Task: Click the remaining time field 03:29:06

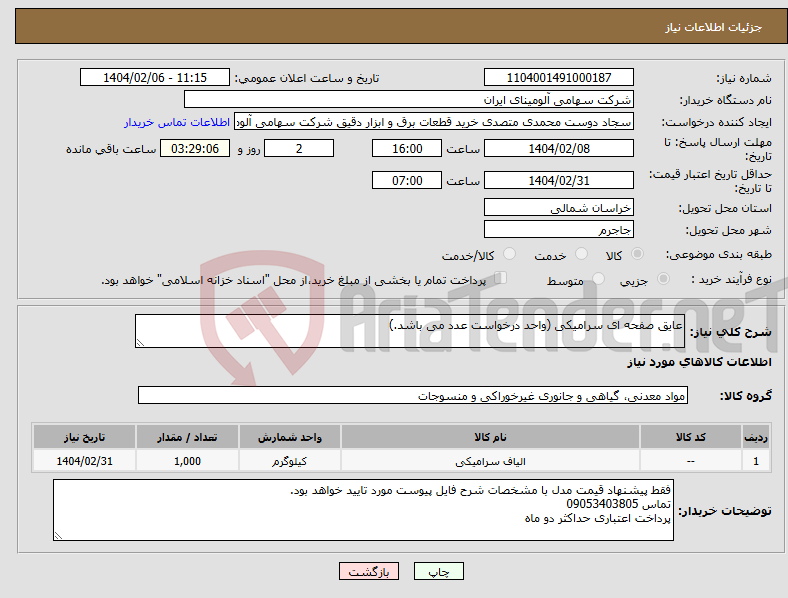Action: (x=195, y=148)
